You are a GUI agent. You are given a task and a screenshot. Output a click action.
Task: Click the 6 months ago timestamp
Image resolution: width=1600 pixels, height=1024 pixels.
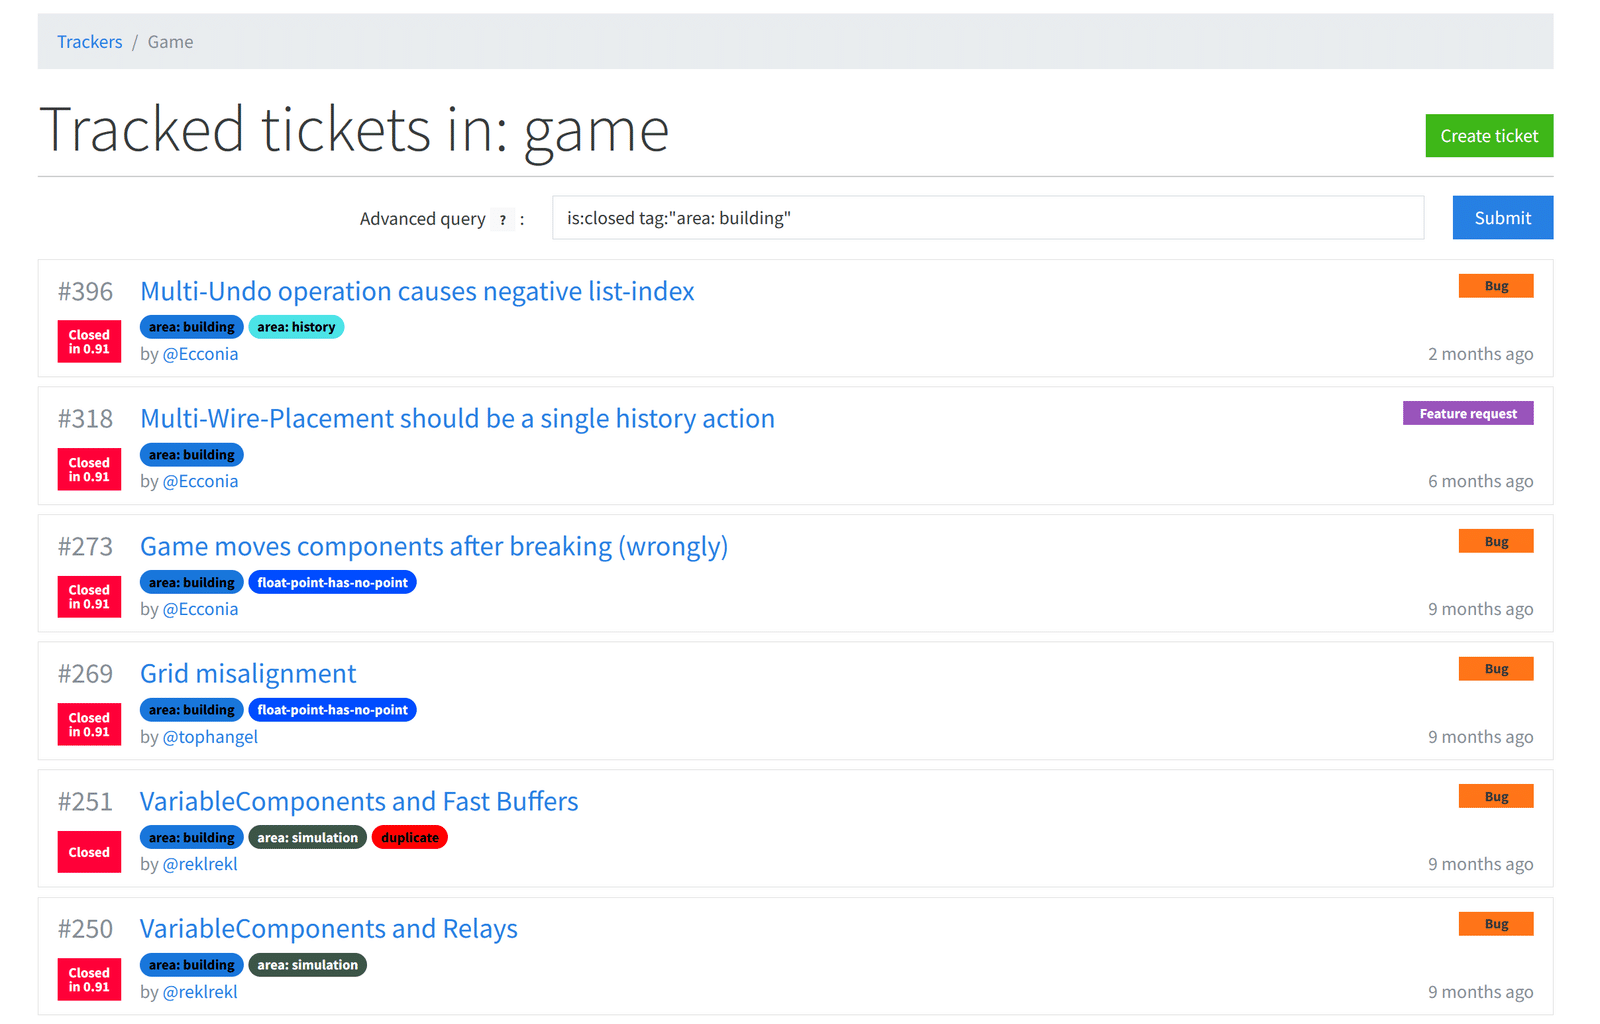(x=1480, y=481)
